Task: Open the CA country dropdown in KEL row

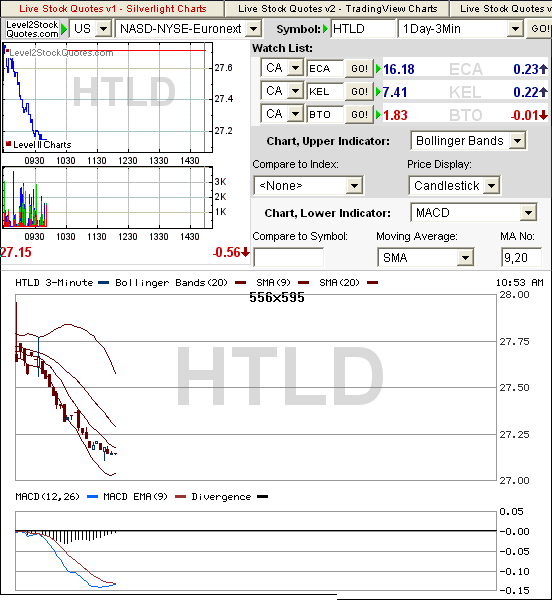Action: point(282,91)
